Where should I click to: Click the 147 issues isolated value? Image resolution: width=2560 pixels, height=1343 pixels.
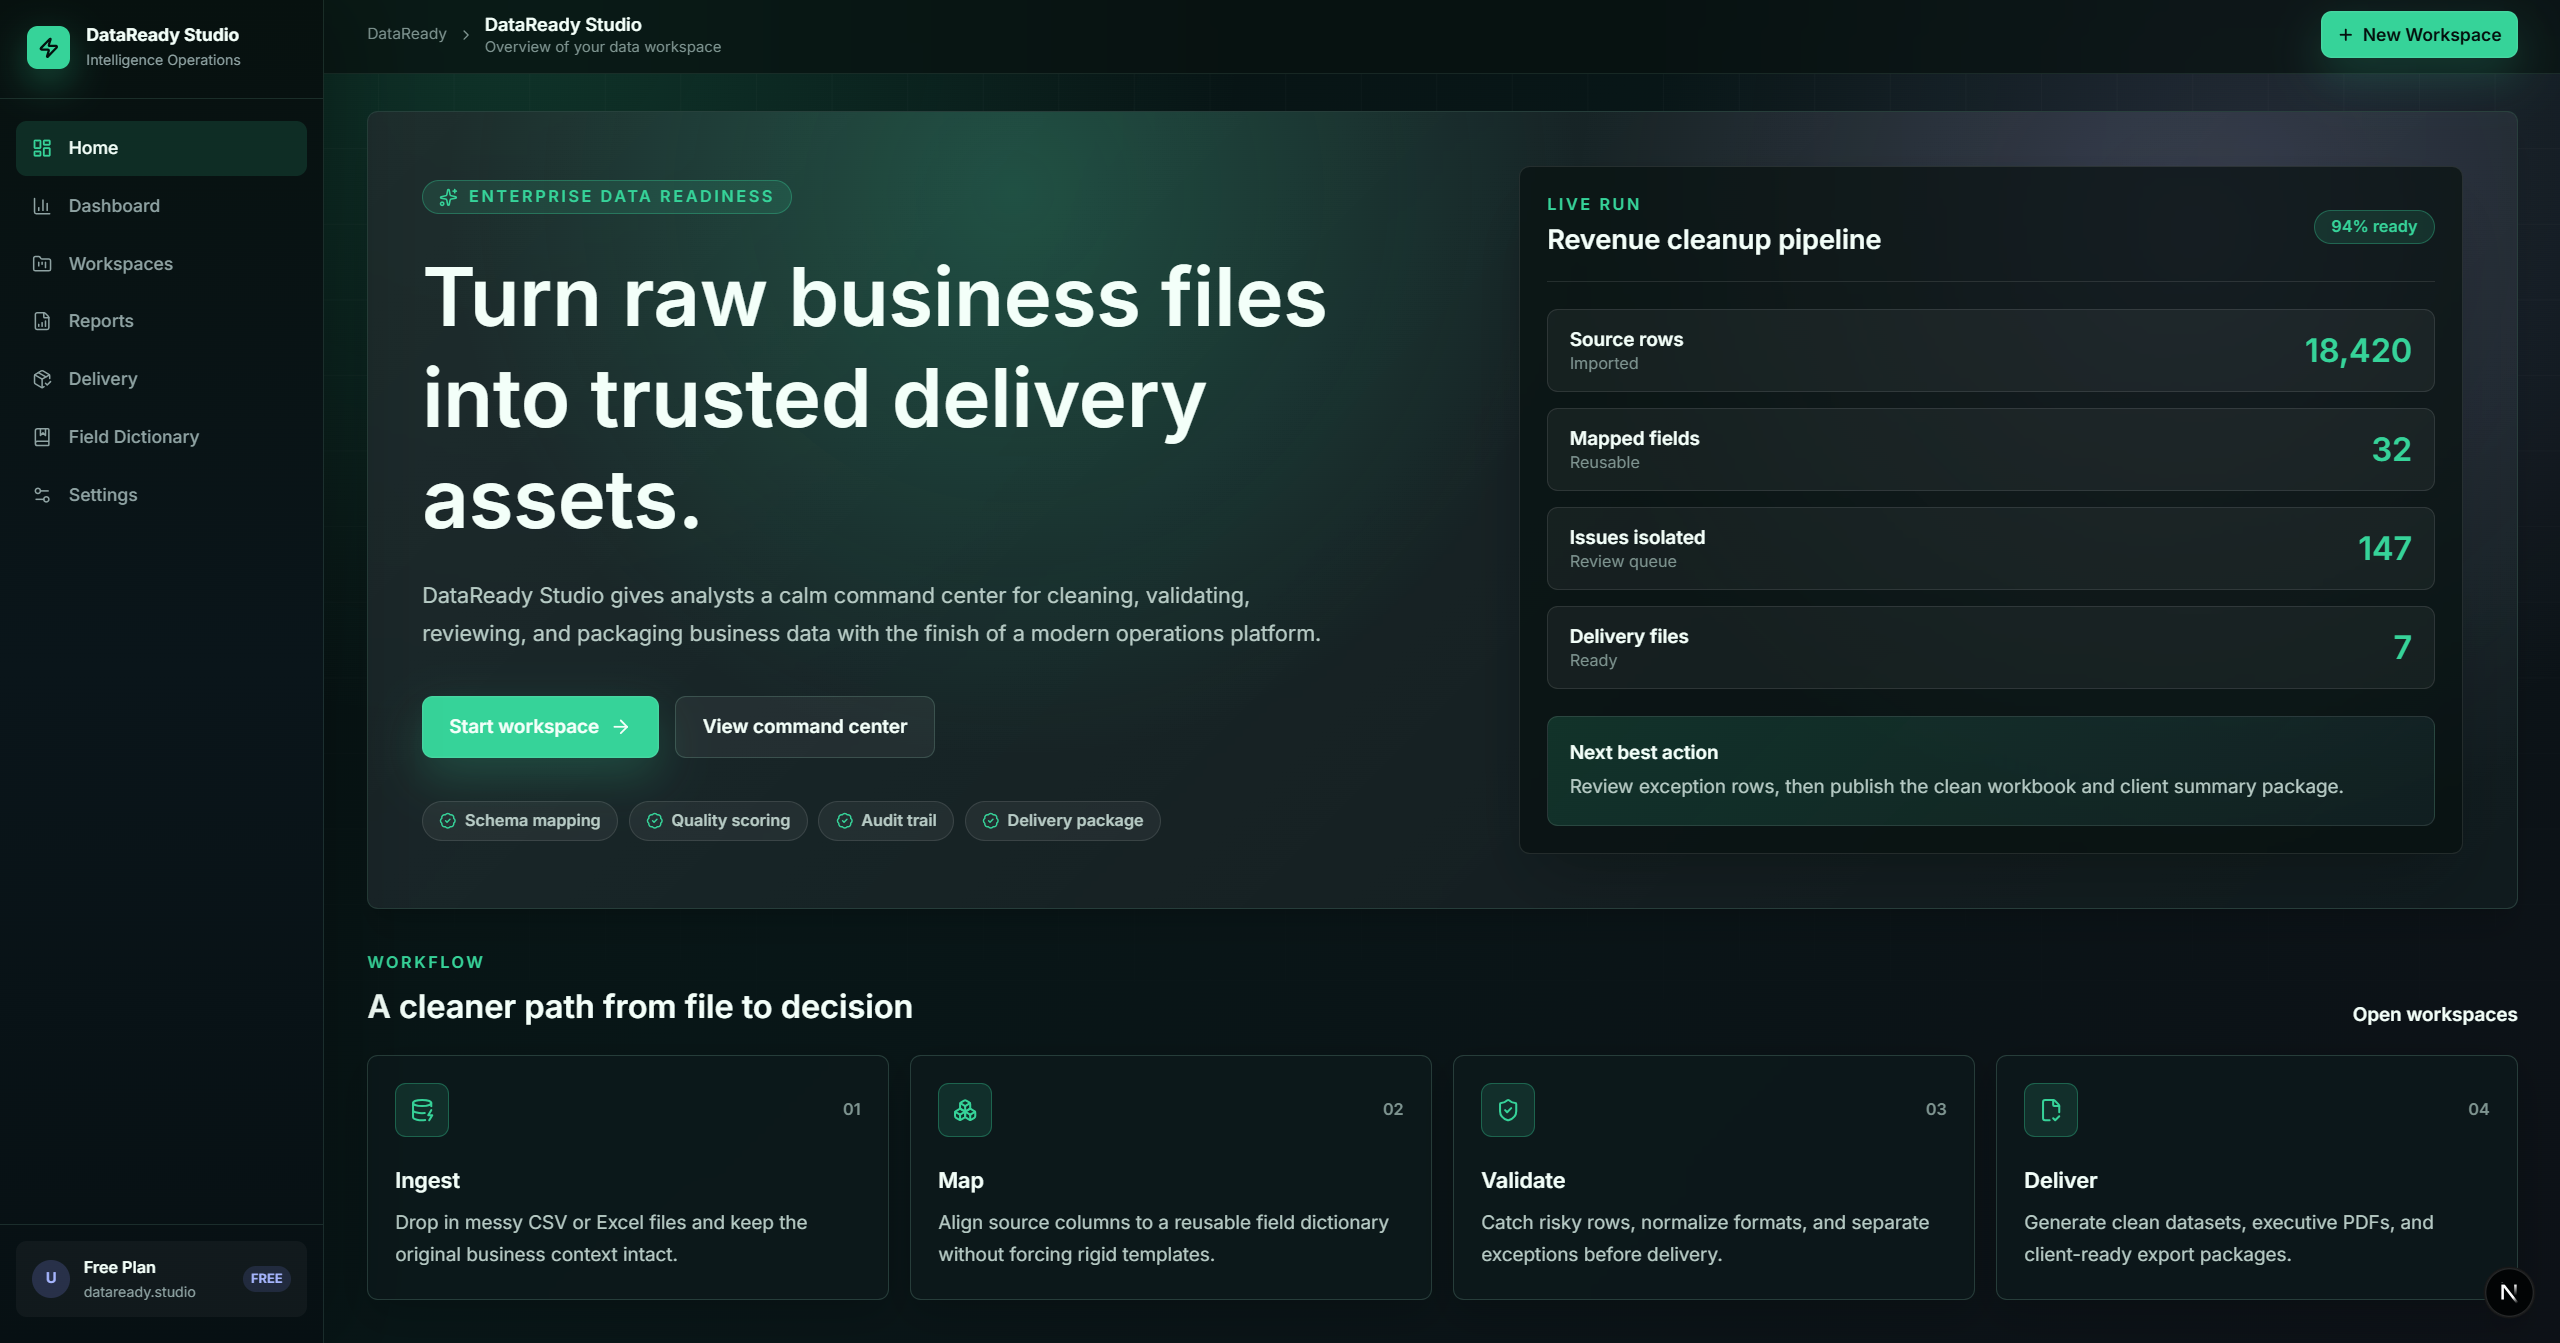click(2385, 549)
